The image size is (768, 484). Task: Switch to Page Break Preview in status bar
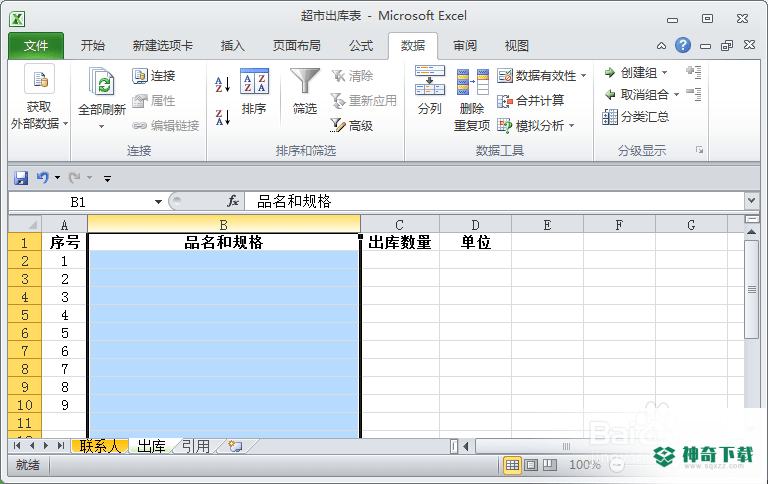point(550,465)
